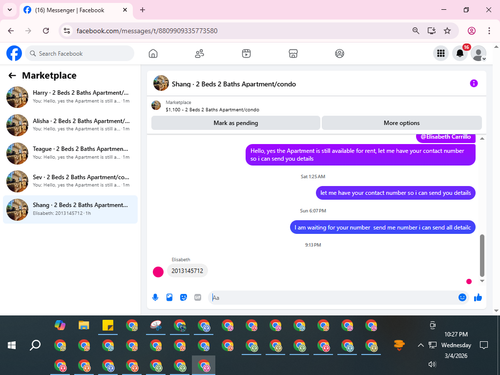
Task: View site information icon in address bar
Action: (x=67, y=31)
